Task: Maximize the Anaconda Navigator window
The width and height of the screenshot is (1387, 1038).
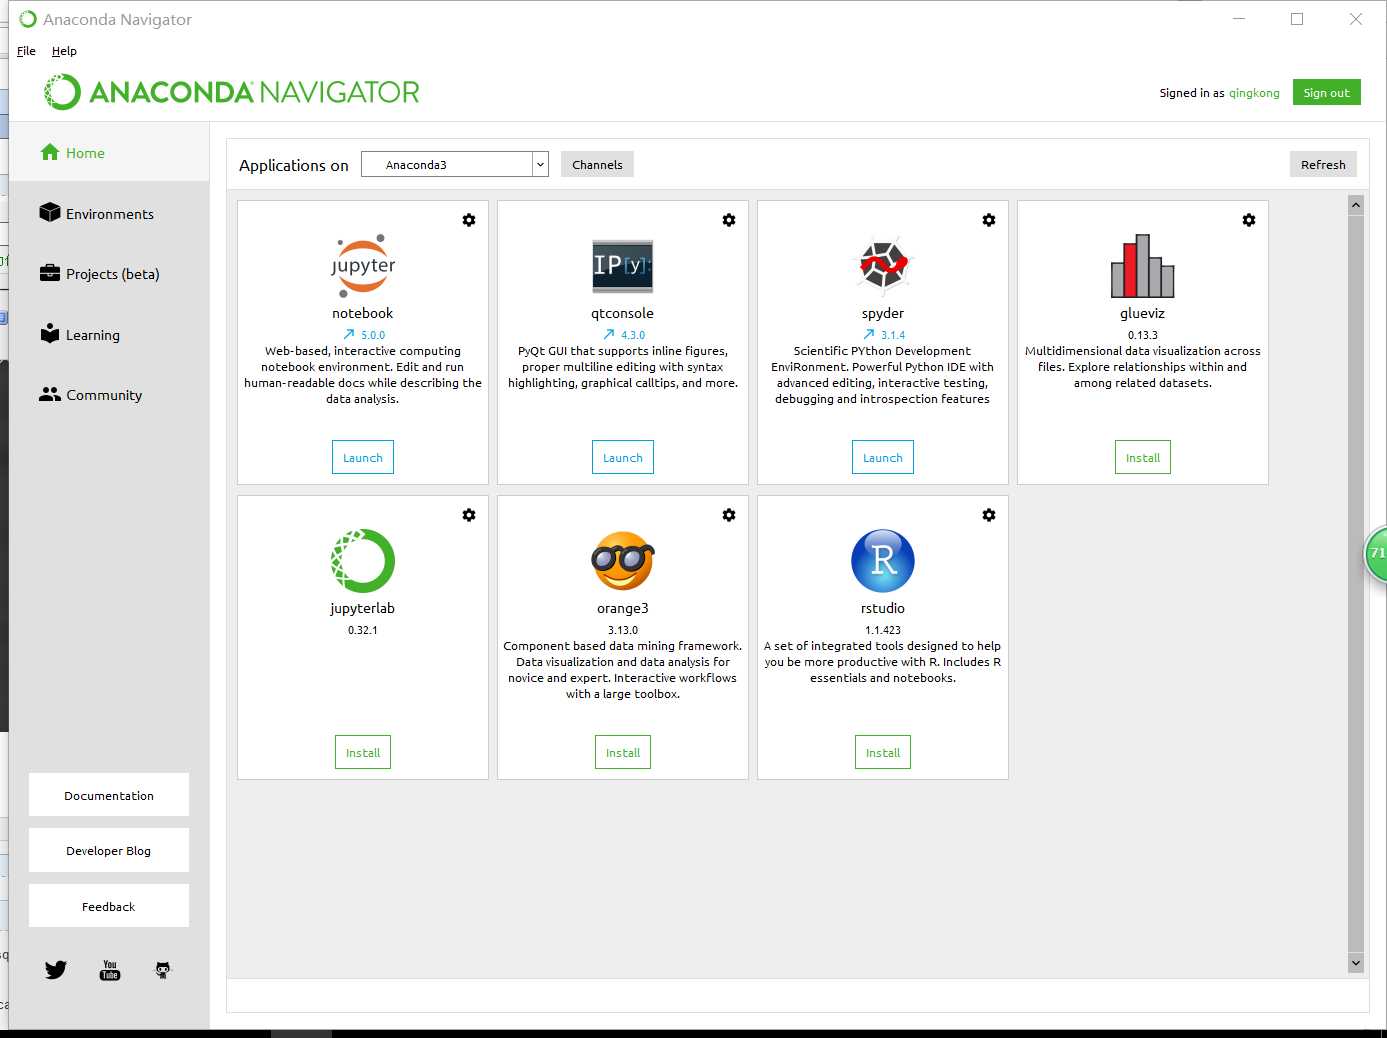Action: coord(1297,19)
